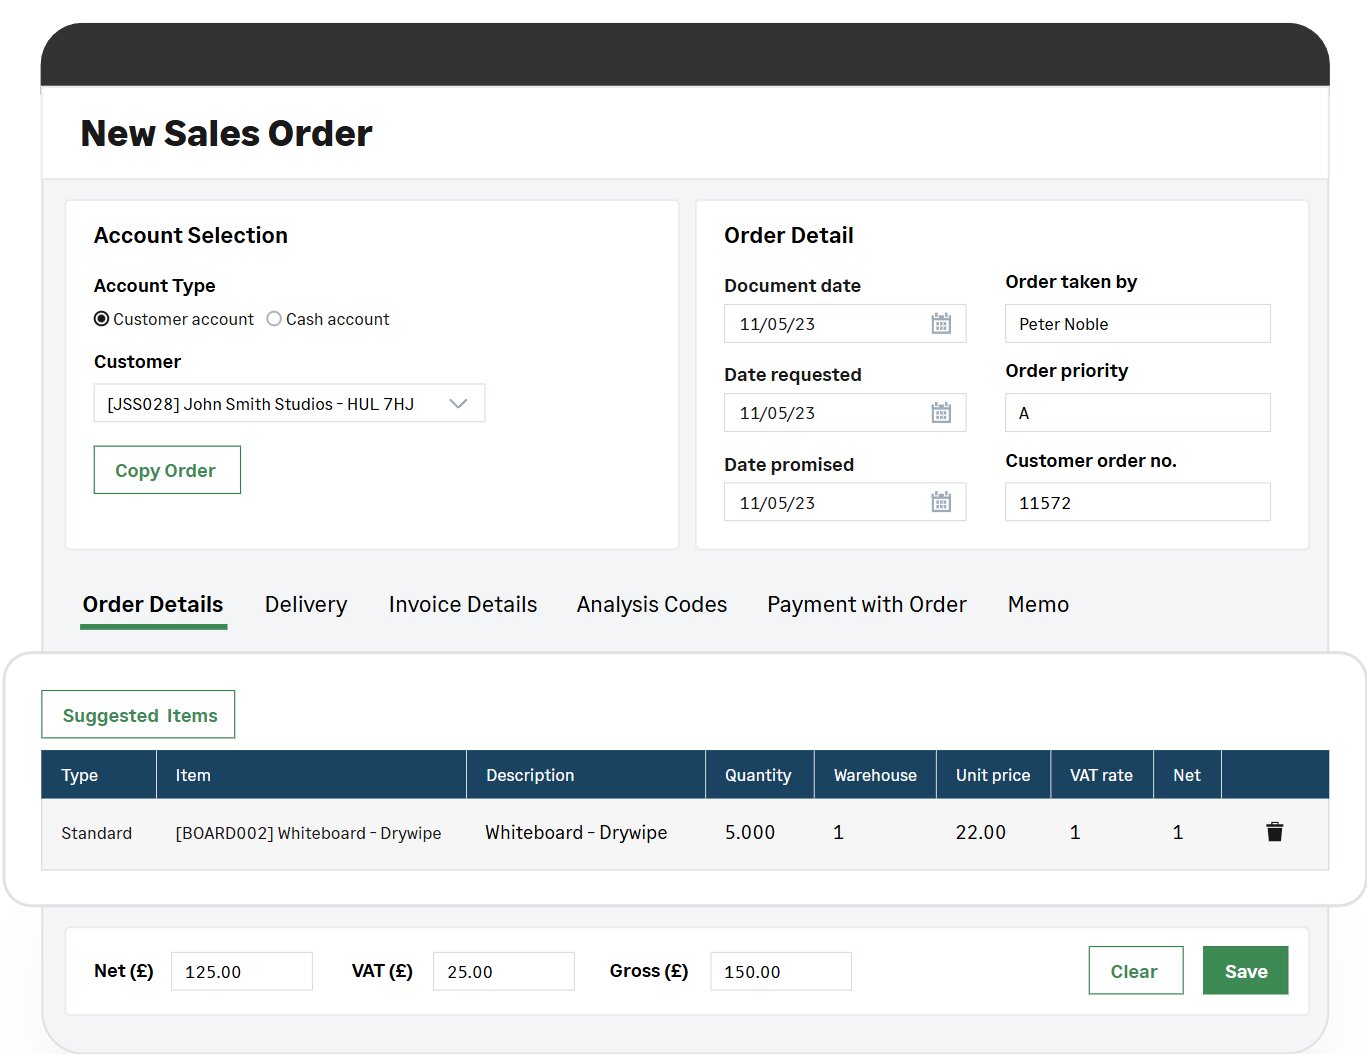The width and height of the screenshot is (1367, 1054).
Task: Click the Clear button
Action: (1135, 971)
